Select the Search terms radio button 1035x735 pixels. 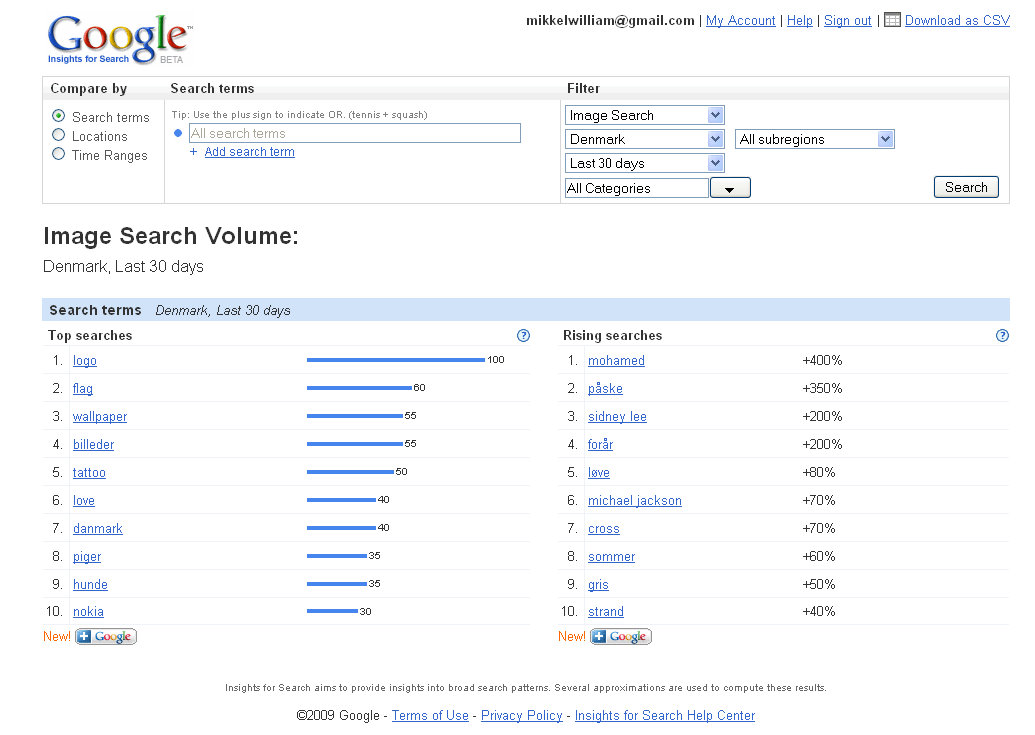[59, 116]
